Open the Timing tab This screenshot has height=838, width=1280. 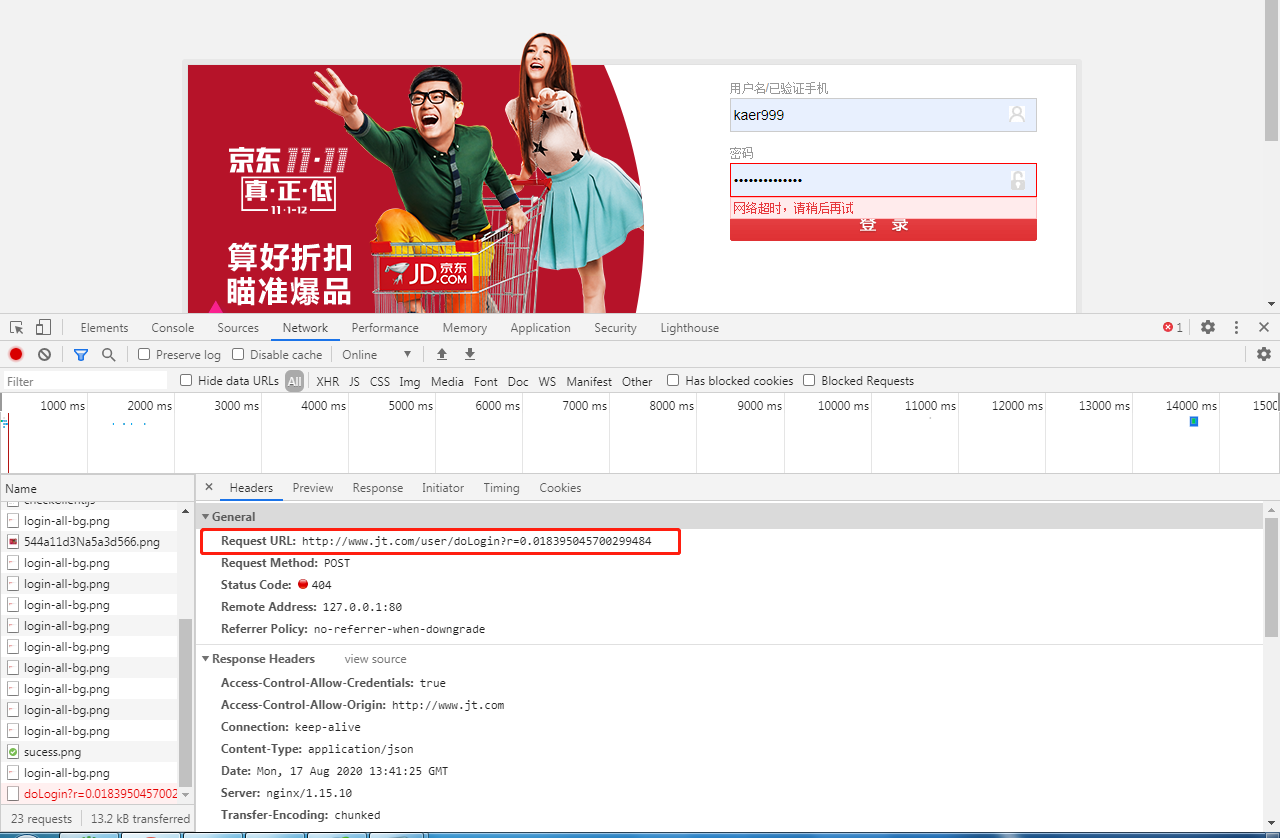click(x=501, y=488)
